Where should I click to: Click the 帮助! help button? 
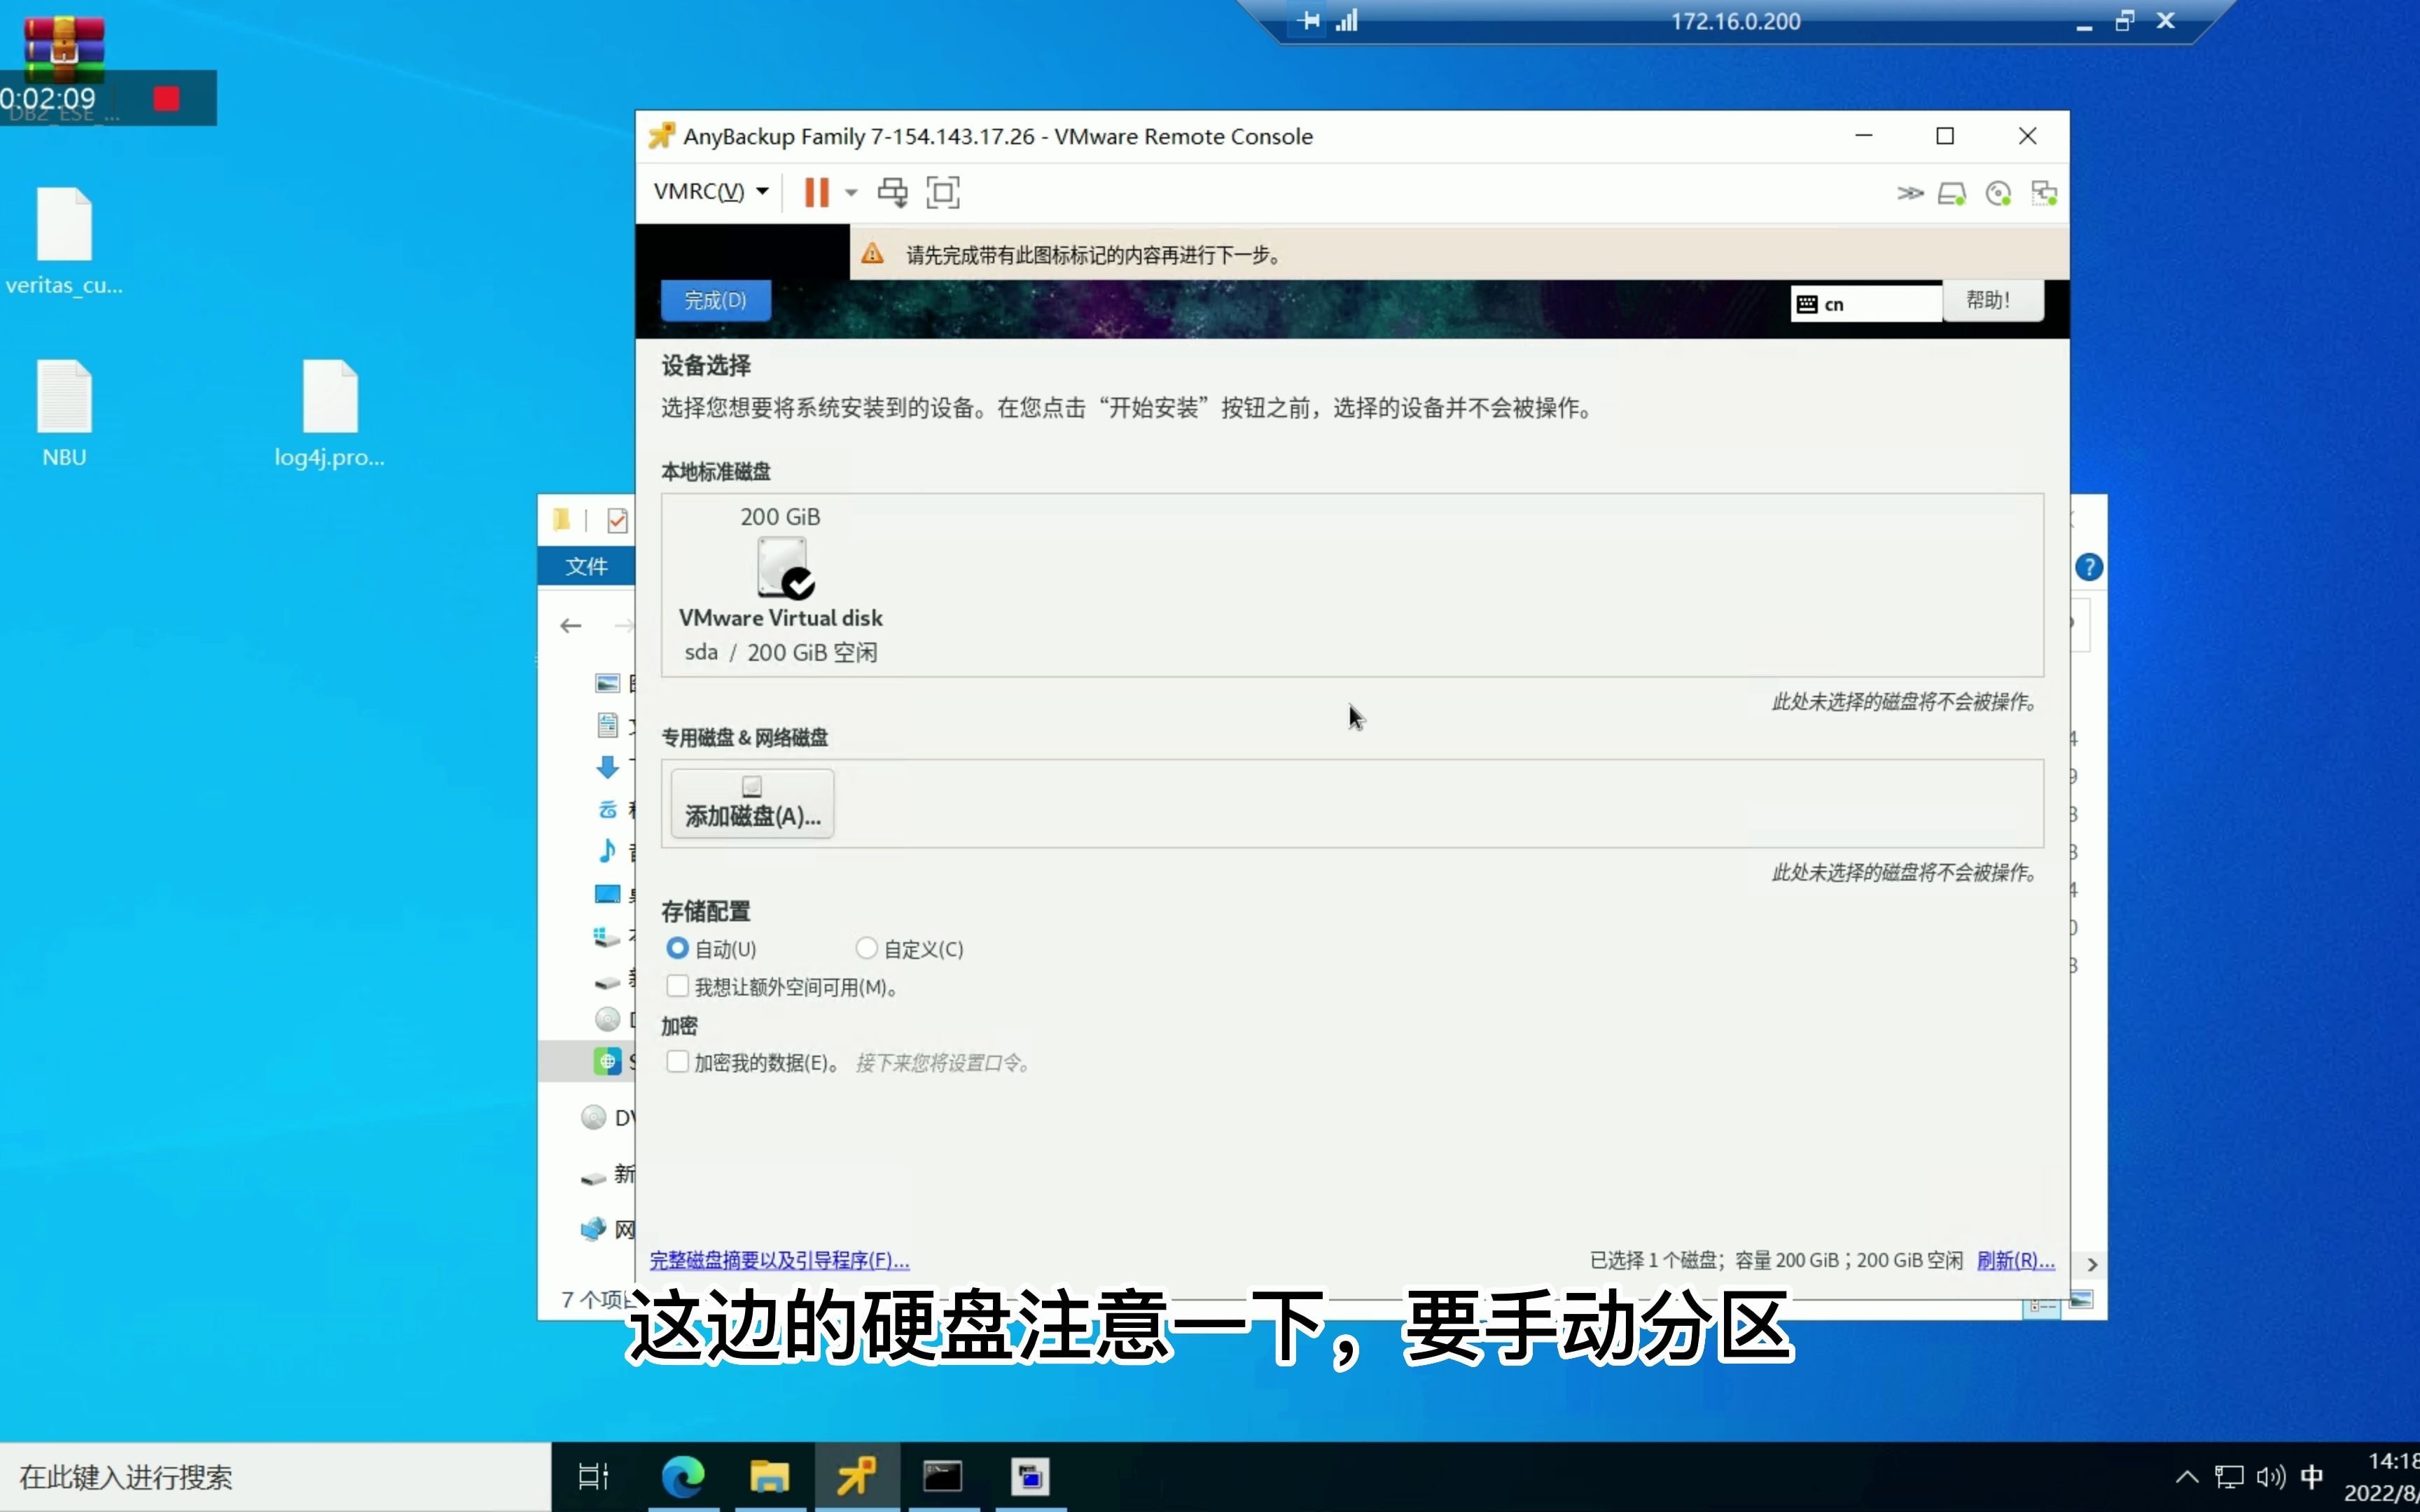click(x=1992, y=300)
